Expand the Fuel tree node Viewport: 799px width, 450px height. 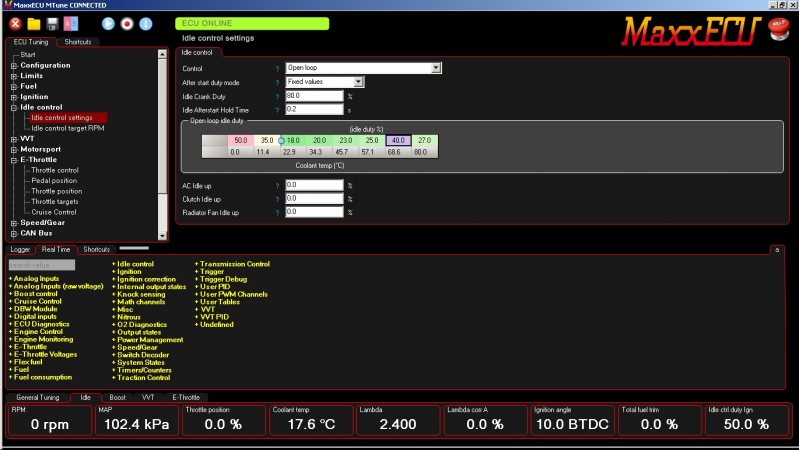(x=14, y=87)
